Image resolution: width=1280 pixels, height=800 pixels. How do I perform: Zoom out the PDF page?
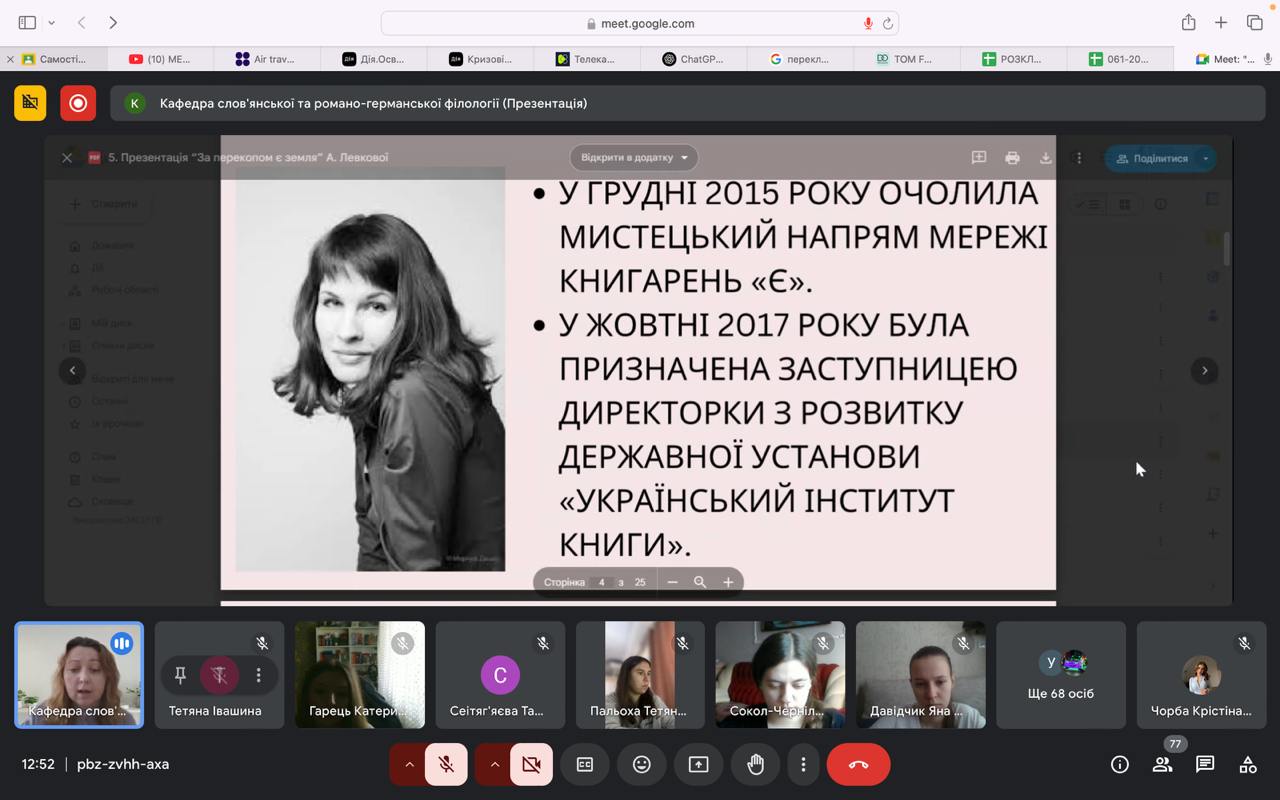point(672,582)
